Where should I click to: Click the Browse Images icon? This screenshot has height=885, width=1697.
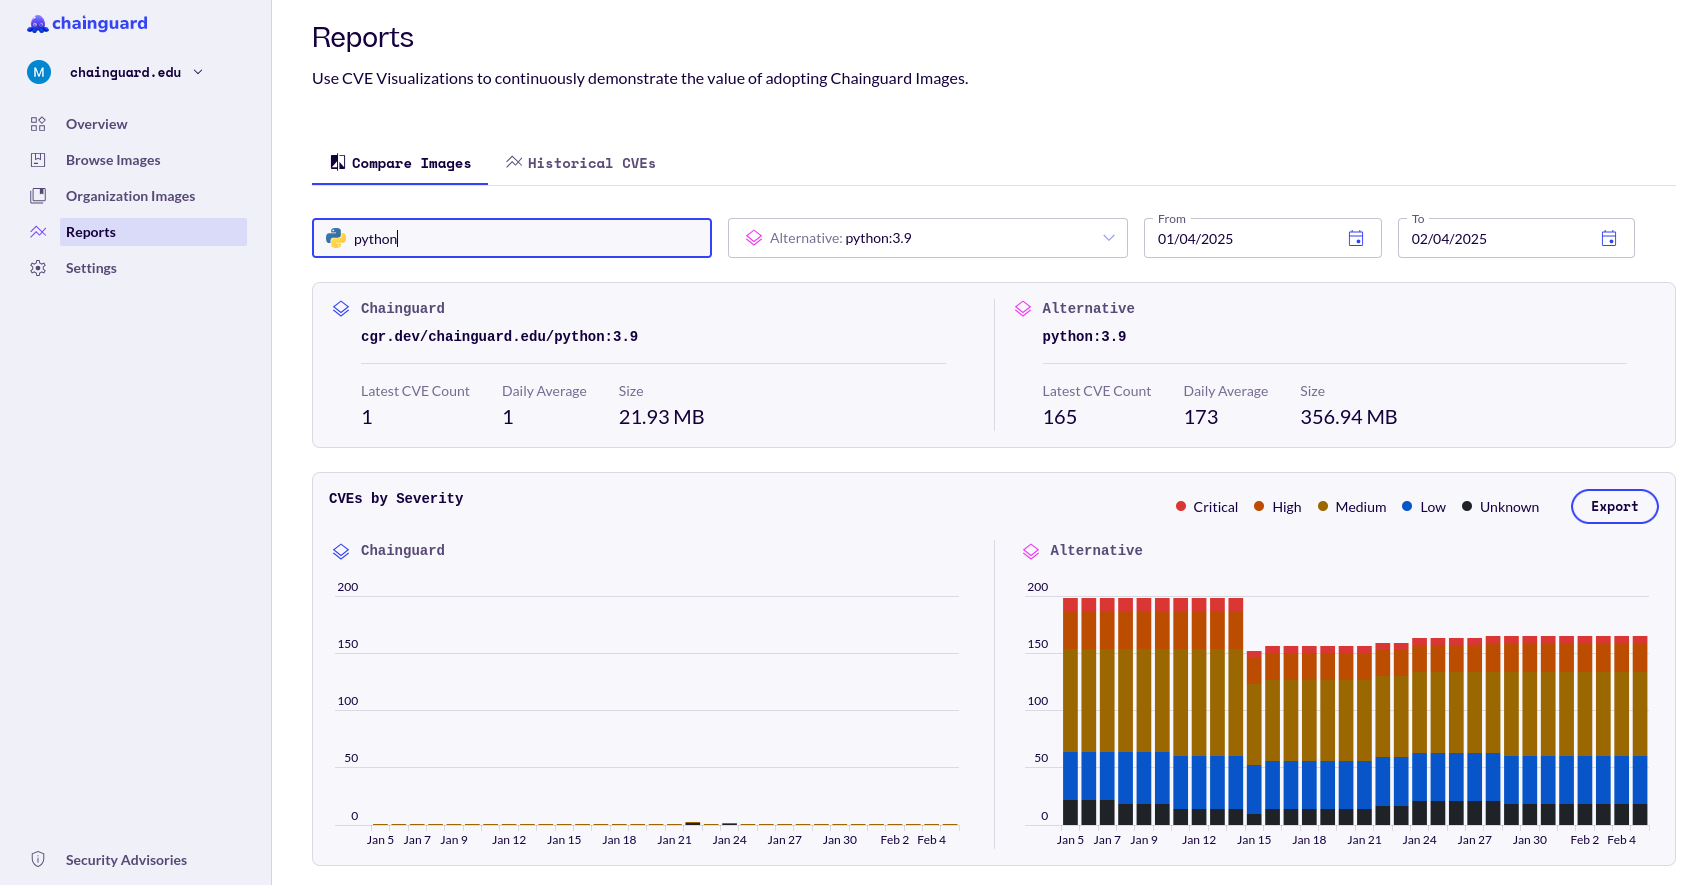pyautogui.click(x=38, y=160)
